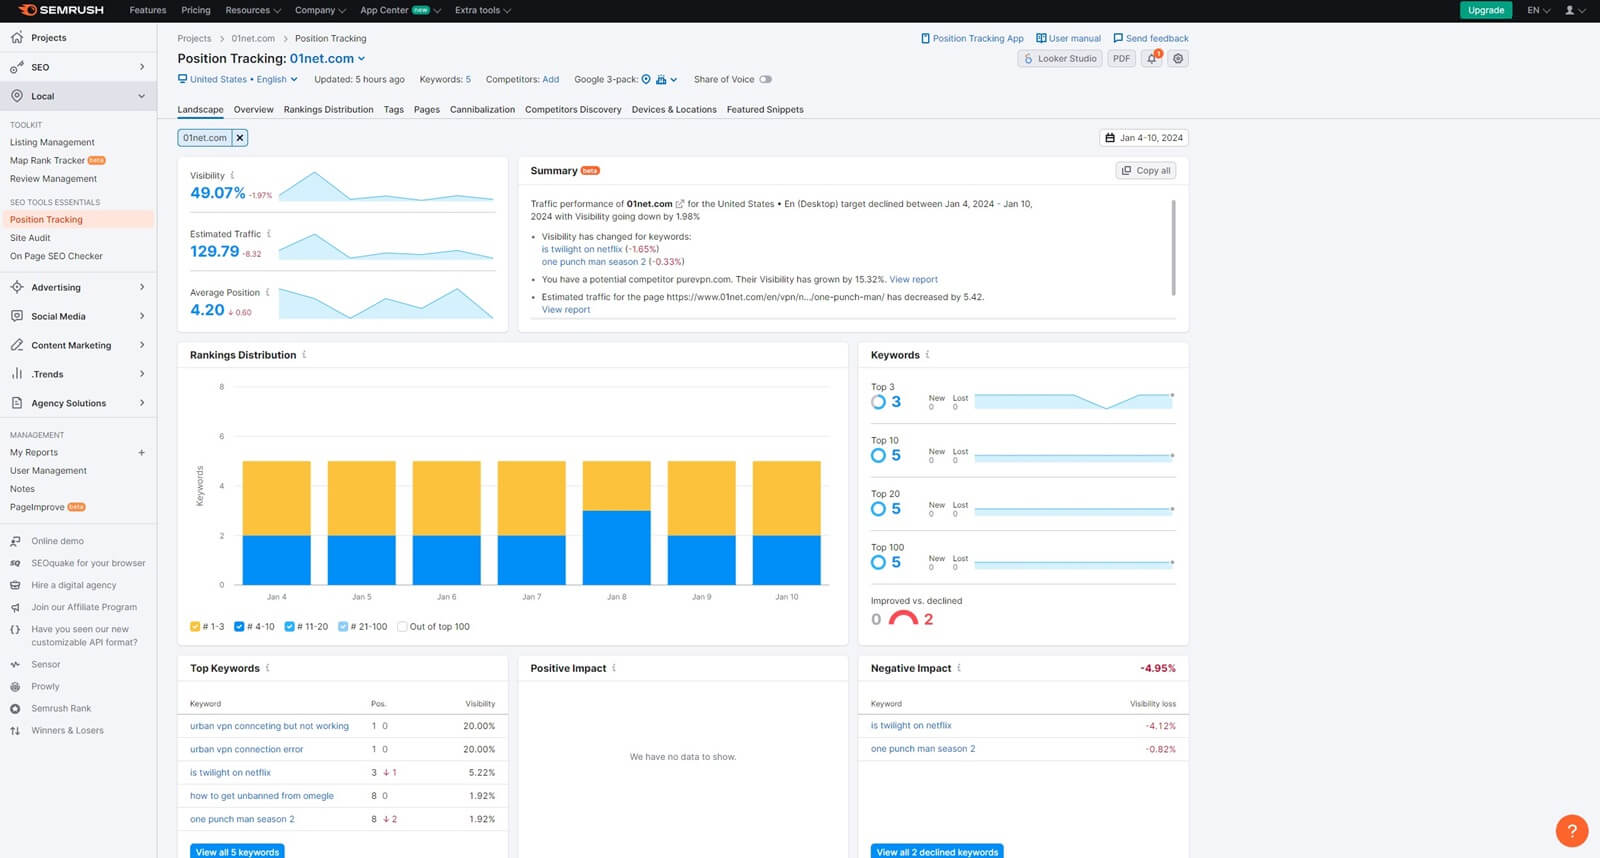Open the Featured Snippets tab
The image size is (1600, 858).
click(765, 110)
